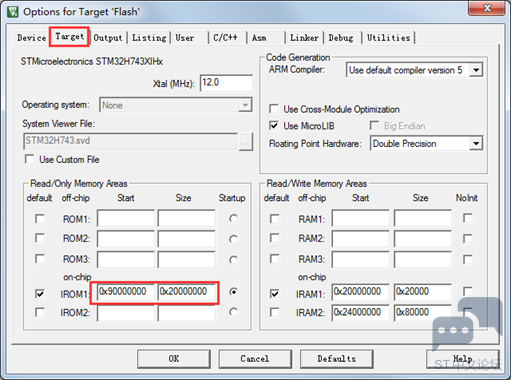Enable NoInit for RAM2
The width and height of the screenshot is (511, 380).
[468, 239]
